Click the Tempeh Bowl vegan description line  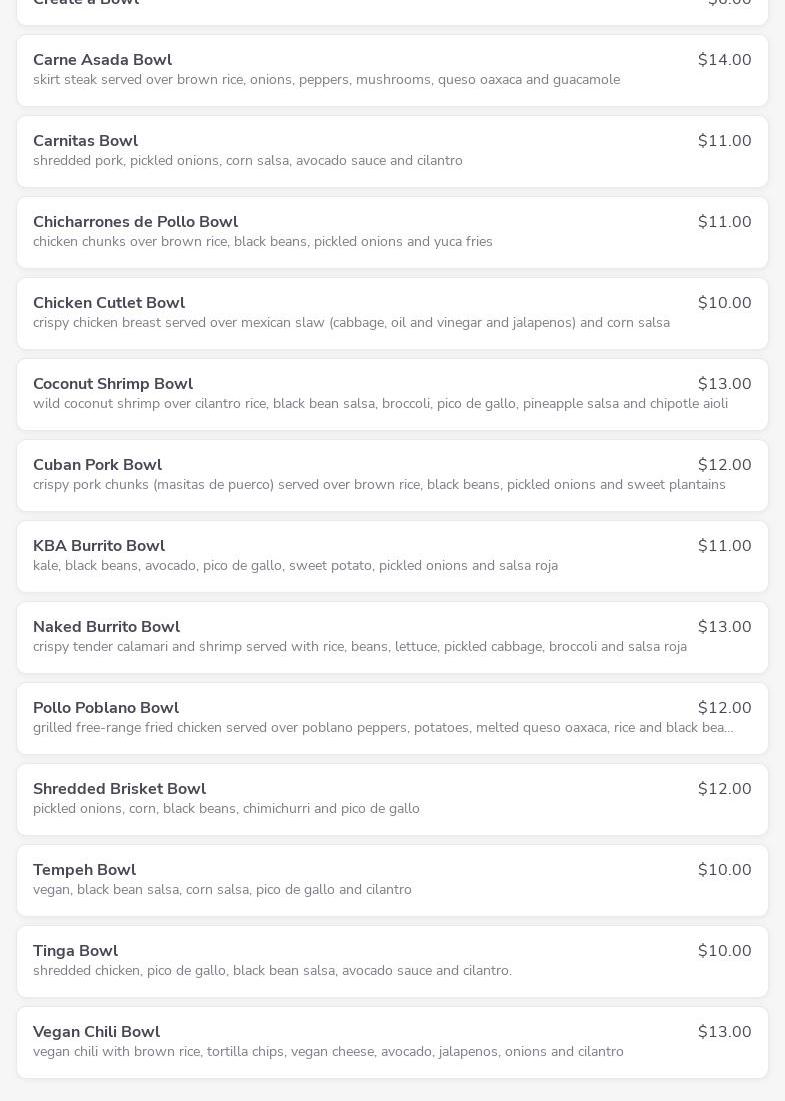click(222, 890)
